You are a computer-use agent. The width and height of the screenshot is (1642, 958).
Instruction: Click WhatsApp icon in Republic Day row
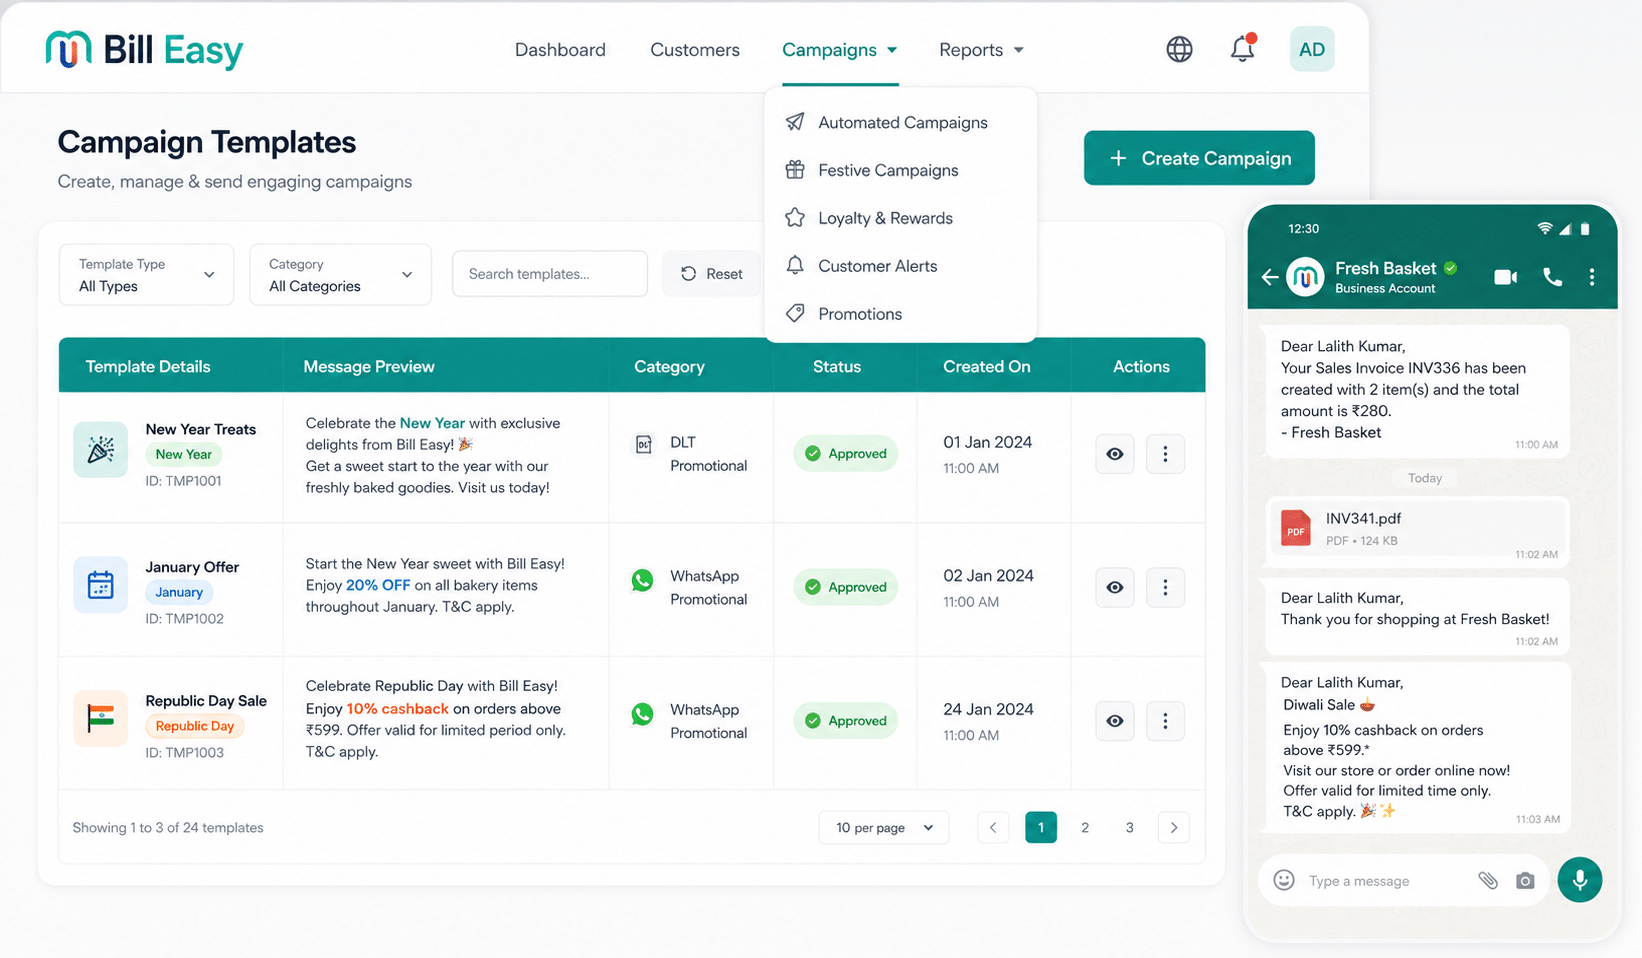(x=642, y=714)
